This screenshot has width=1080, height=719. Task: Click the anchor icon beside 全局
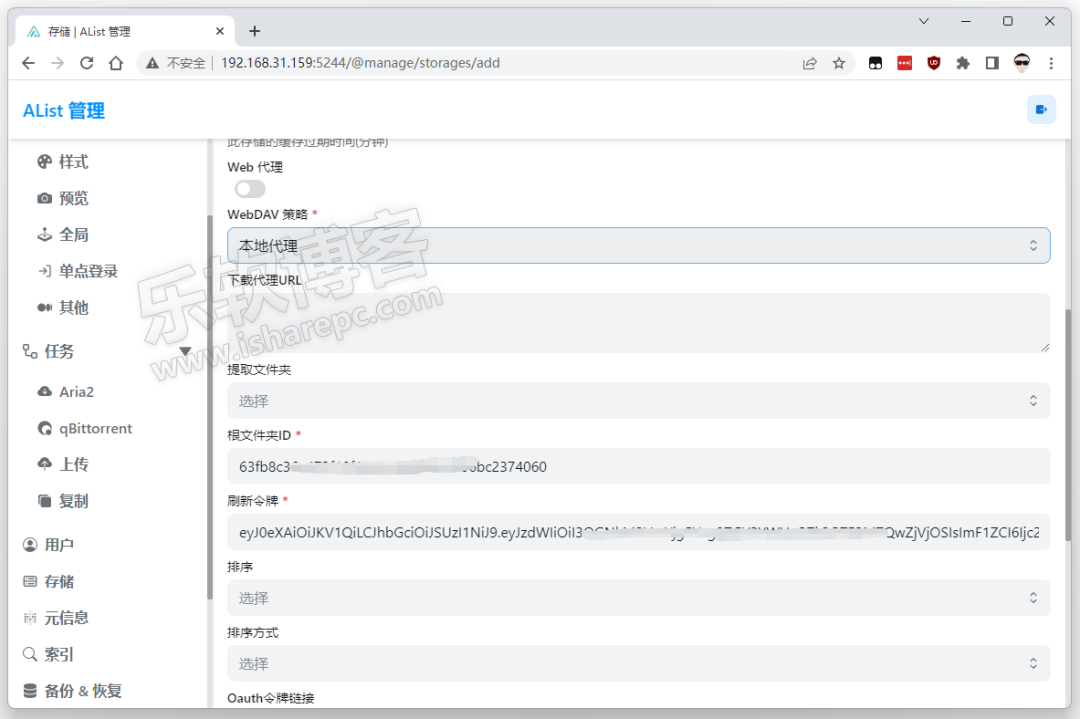point(45,235)
